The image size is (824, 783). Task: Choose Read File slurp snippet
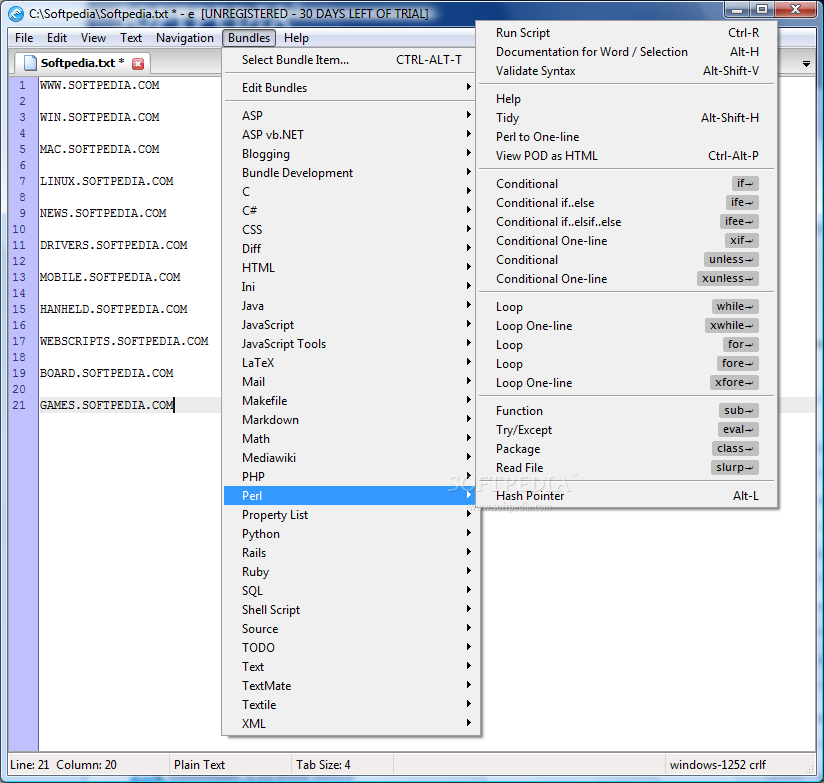[626, 468]
